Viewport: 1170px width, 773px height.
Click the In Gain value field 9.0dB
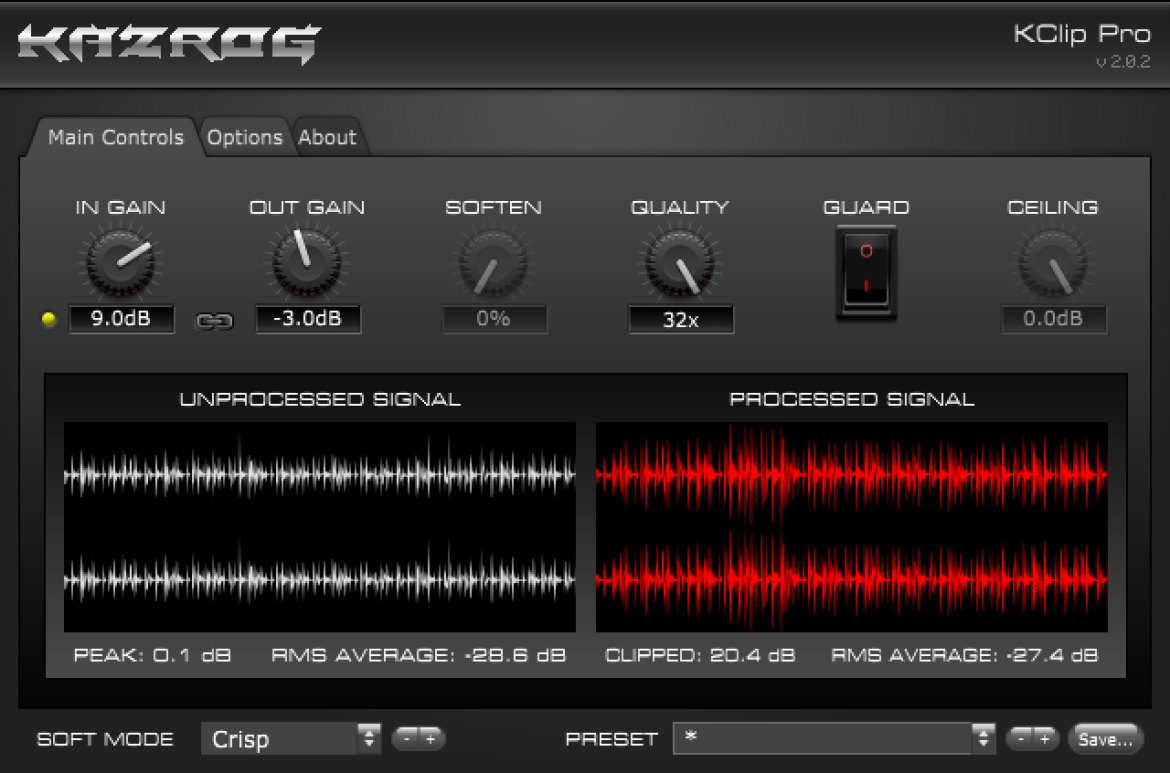point(122,319)
